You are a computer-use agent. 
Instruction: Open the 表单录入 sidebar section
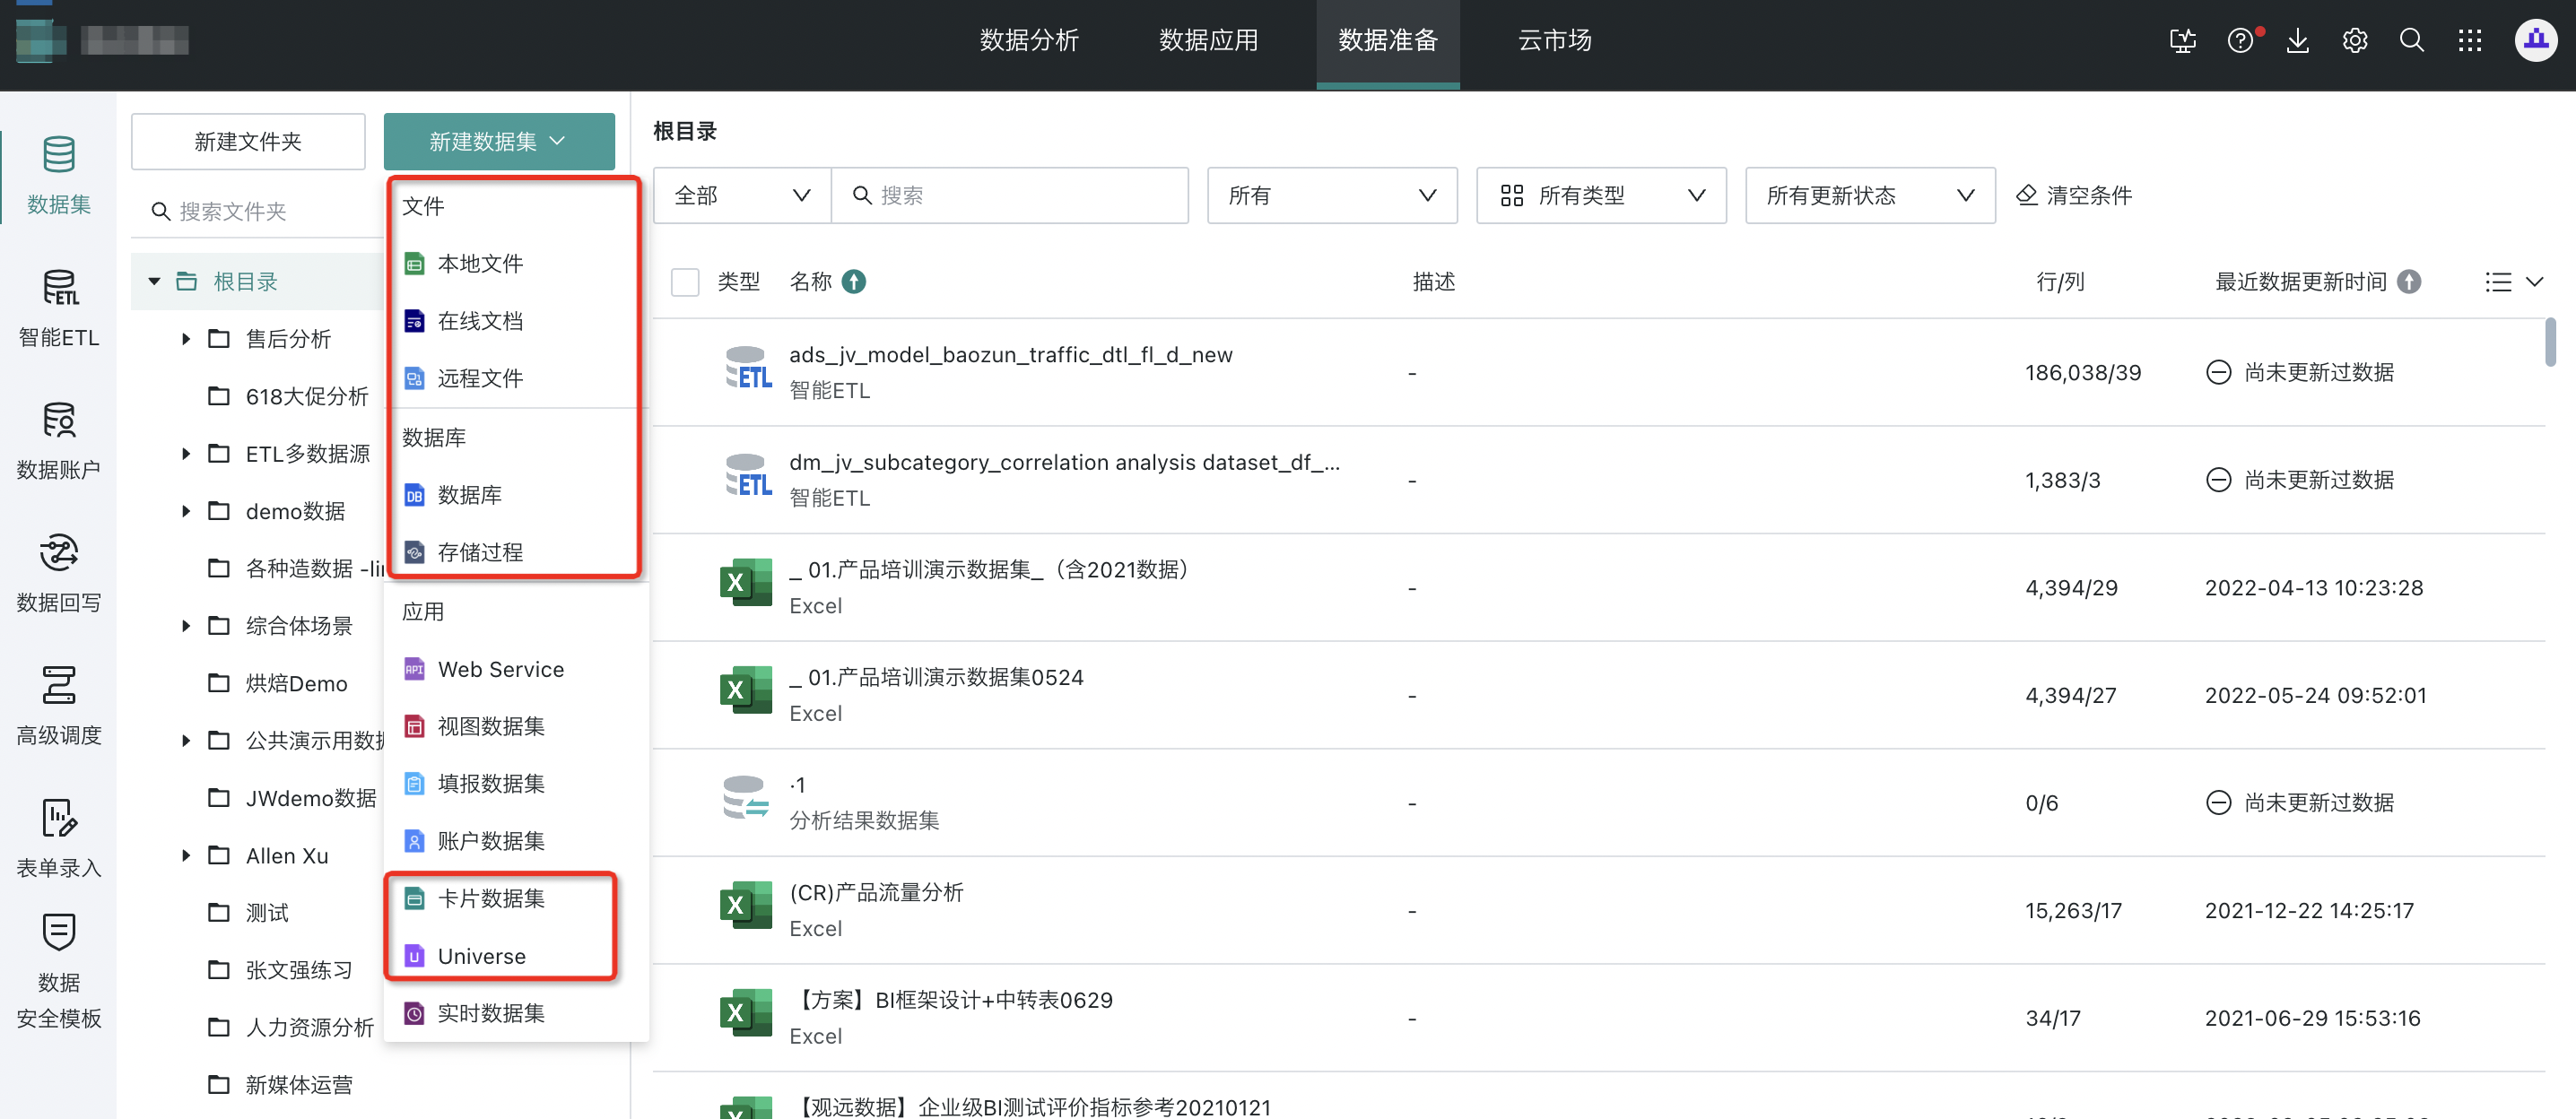click(58, 840)
